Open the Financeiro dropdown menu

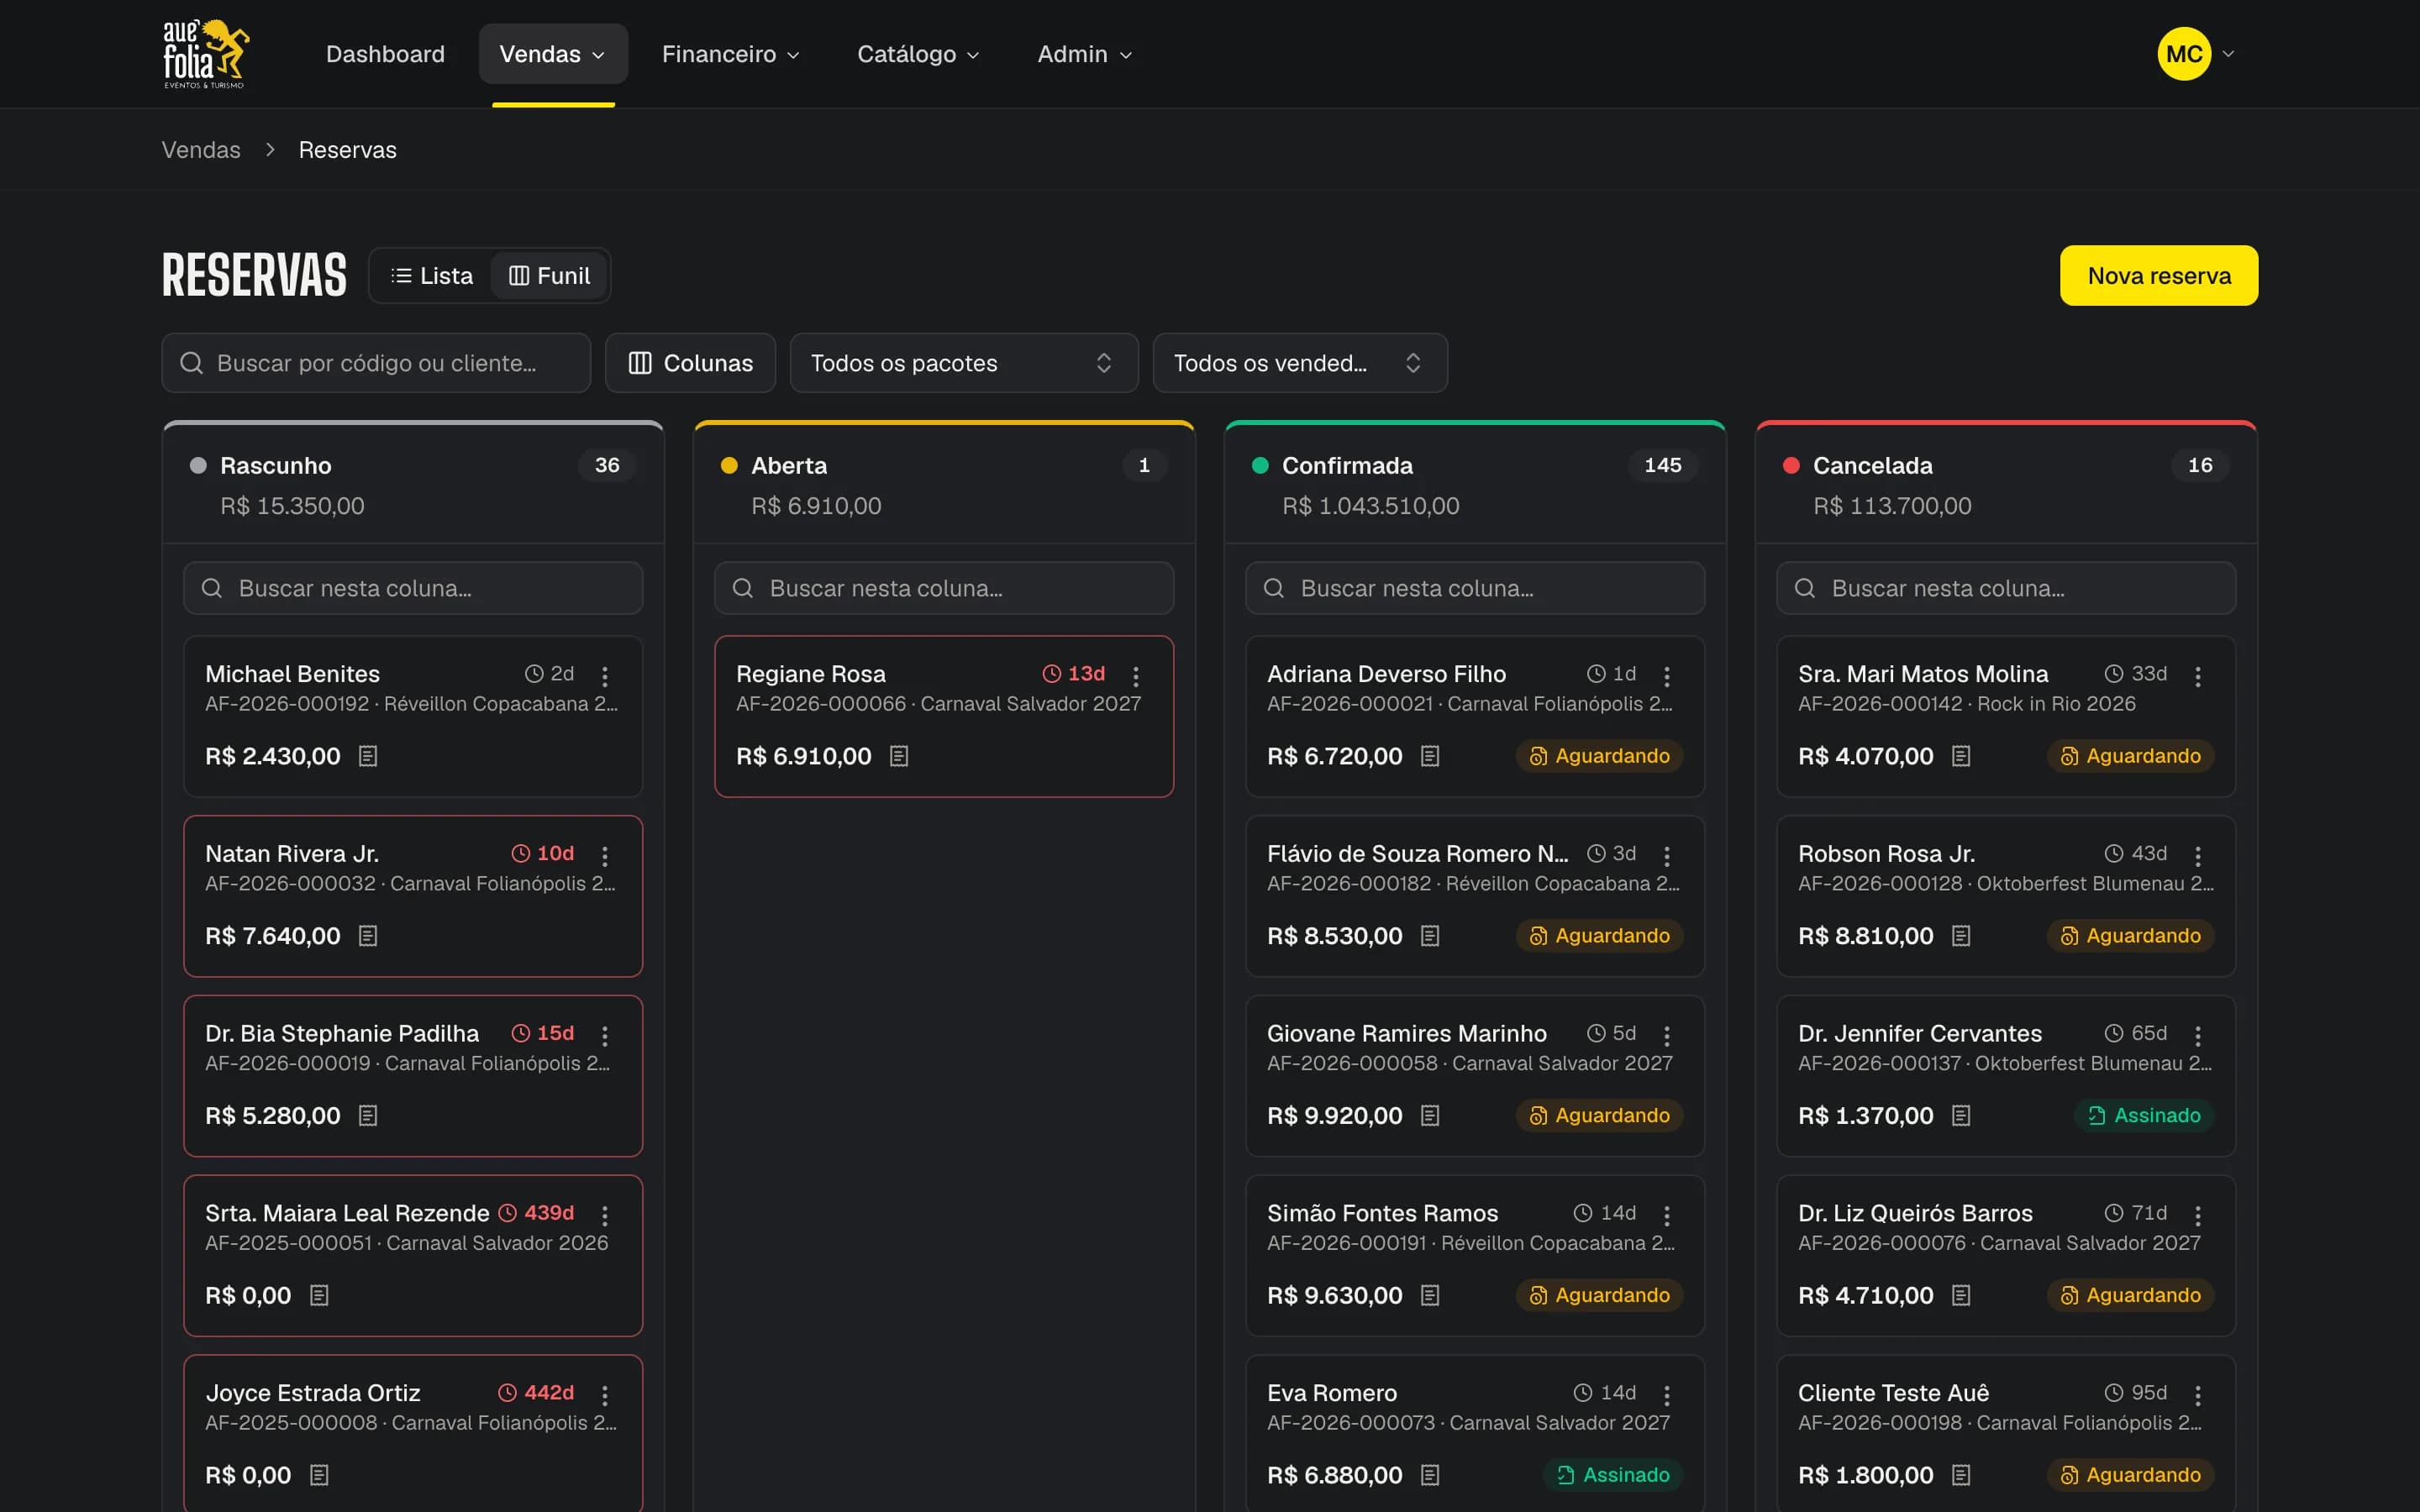[x=731, y=54]
